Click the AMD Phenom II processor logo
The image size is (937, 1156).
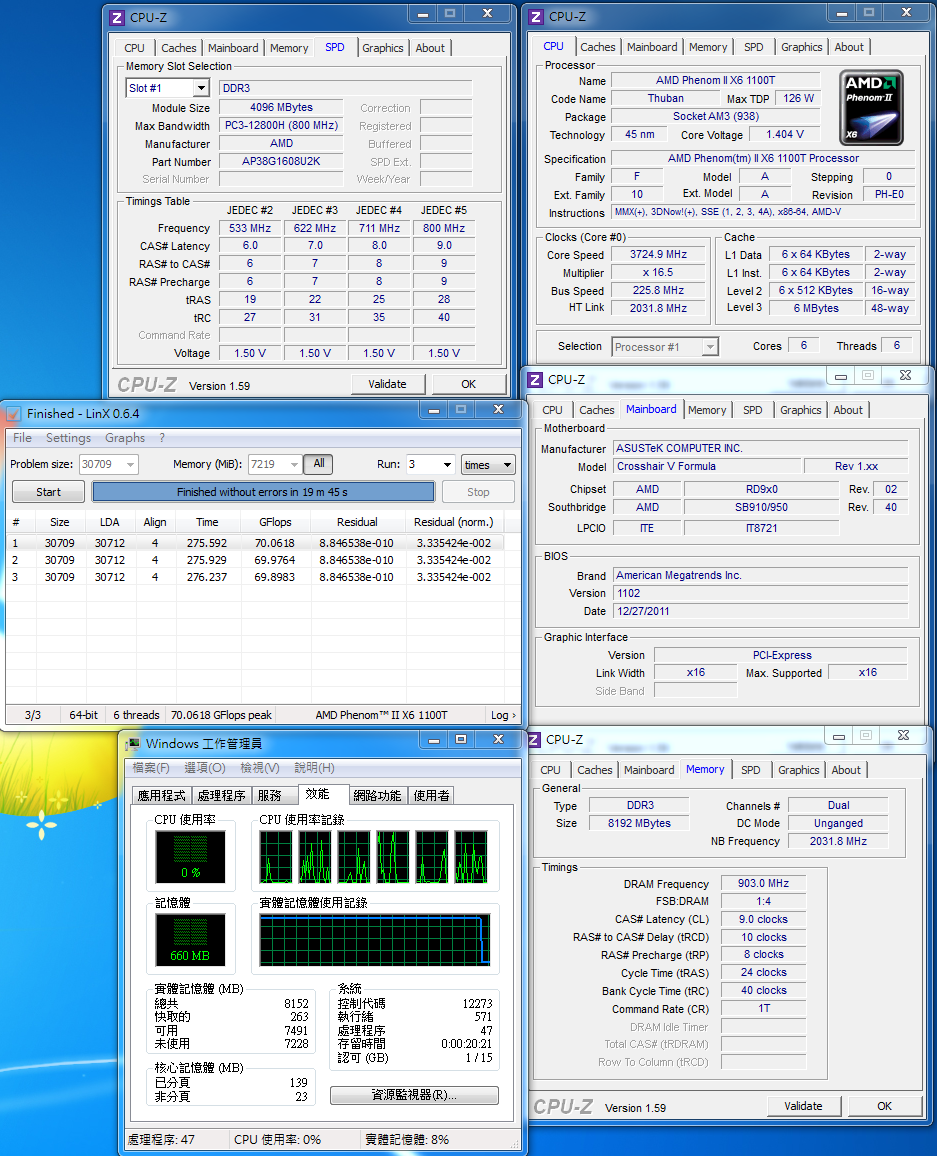click(871, 108)
